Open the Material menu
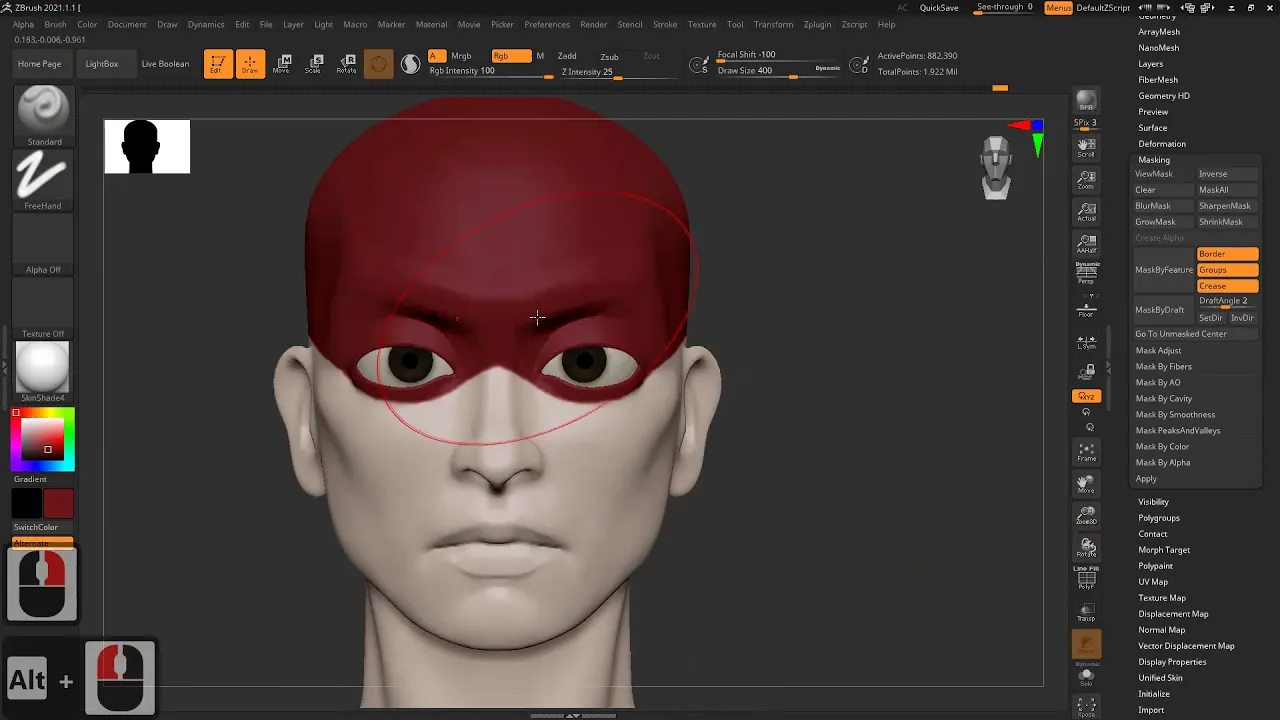The width and height of the screenshot is (1280, 720). [x=431, y=24]
